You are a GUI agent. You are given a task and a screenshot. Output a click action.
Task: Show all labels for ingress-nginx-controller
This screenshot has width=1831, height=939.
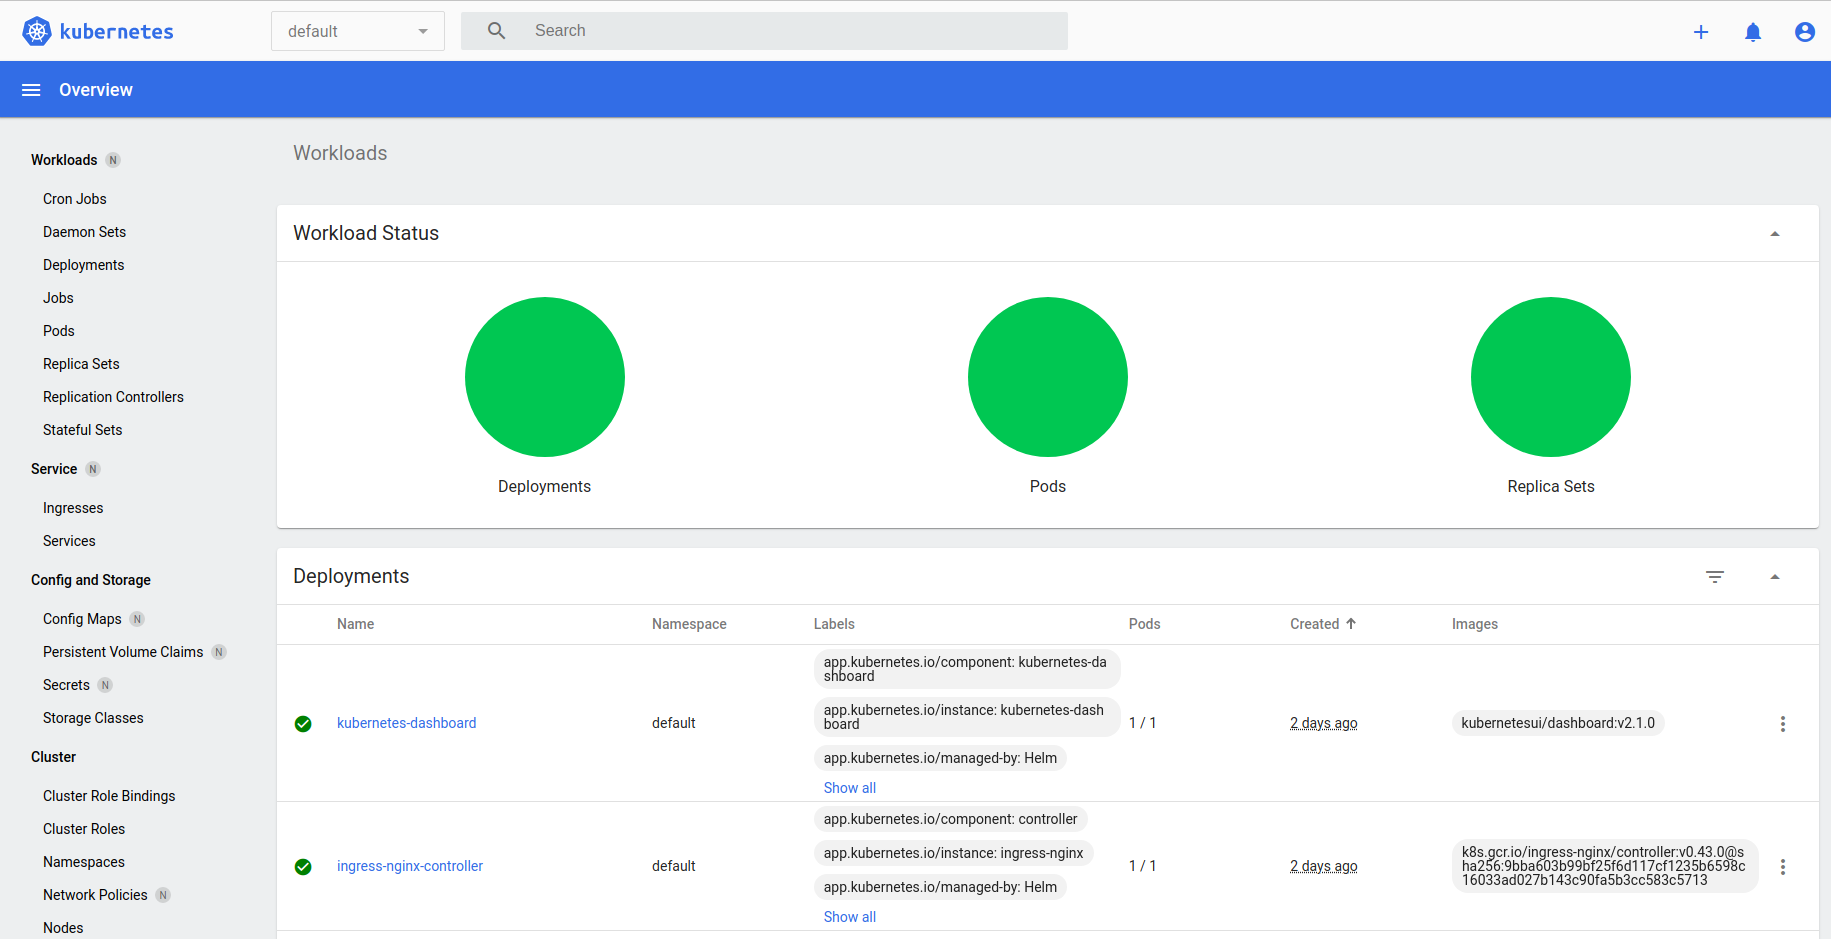click(x=850, y=917)
